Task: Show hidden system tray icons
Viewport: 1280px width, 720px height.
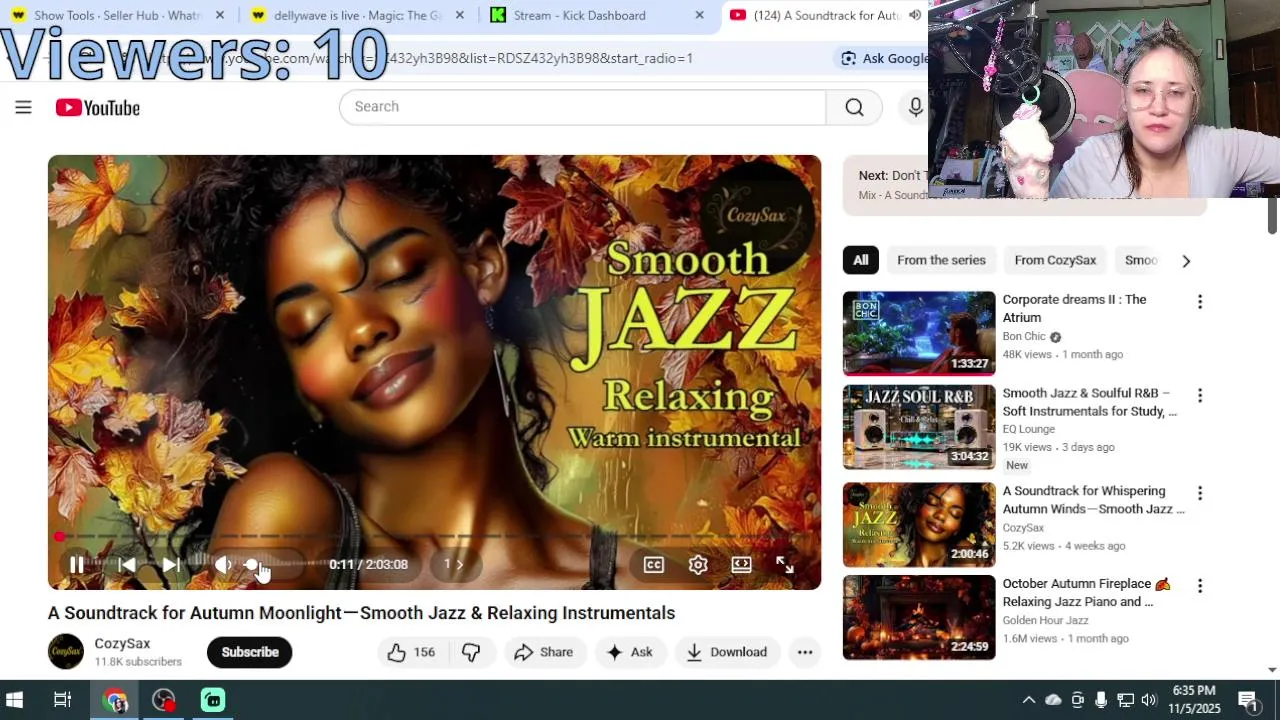Action: (1028, 700)
